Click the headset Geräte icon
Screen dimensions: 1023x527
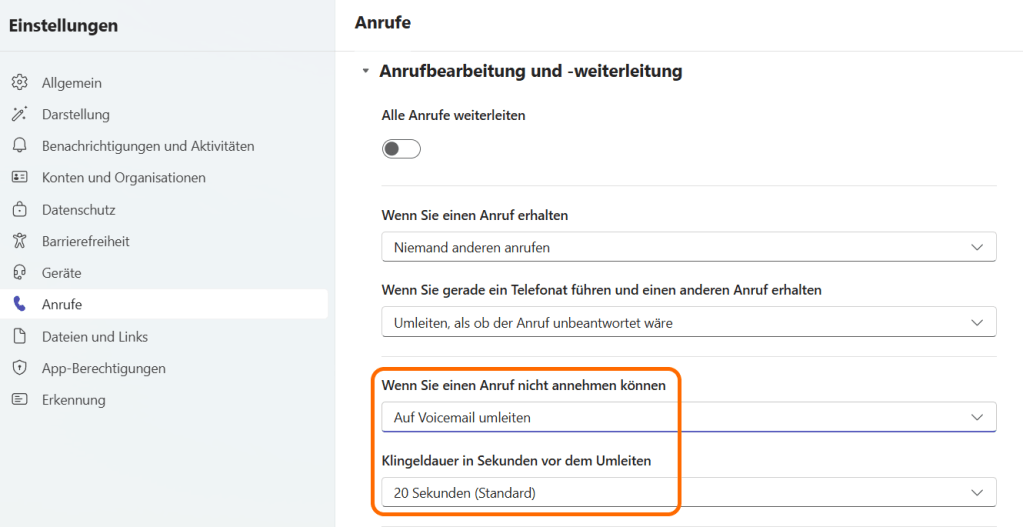tap(19, 273)
